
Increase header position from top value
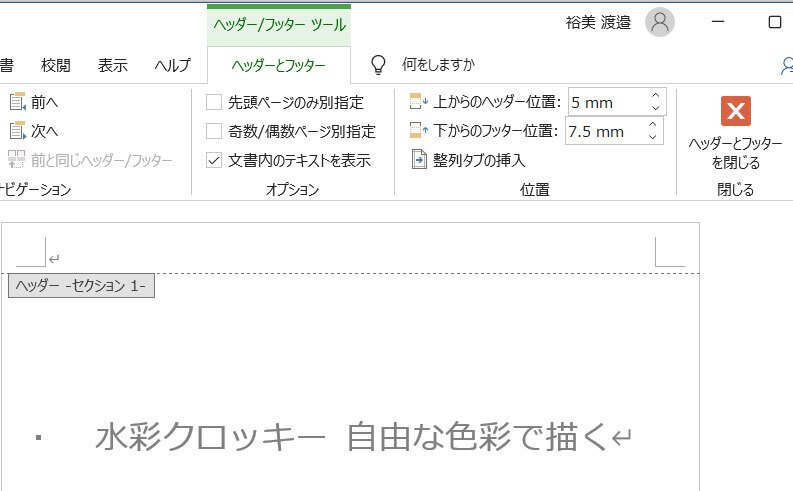click(x=655, y=96)
